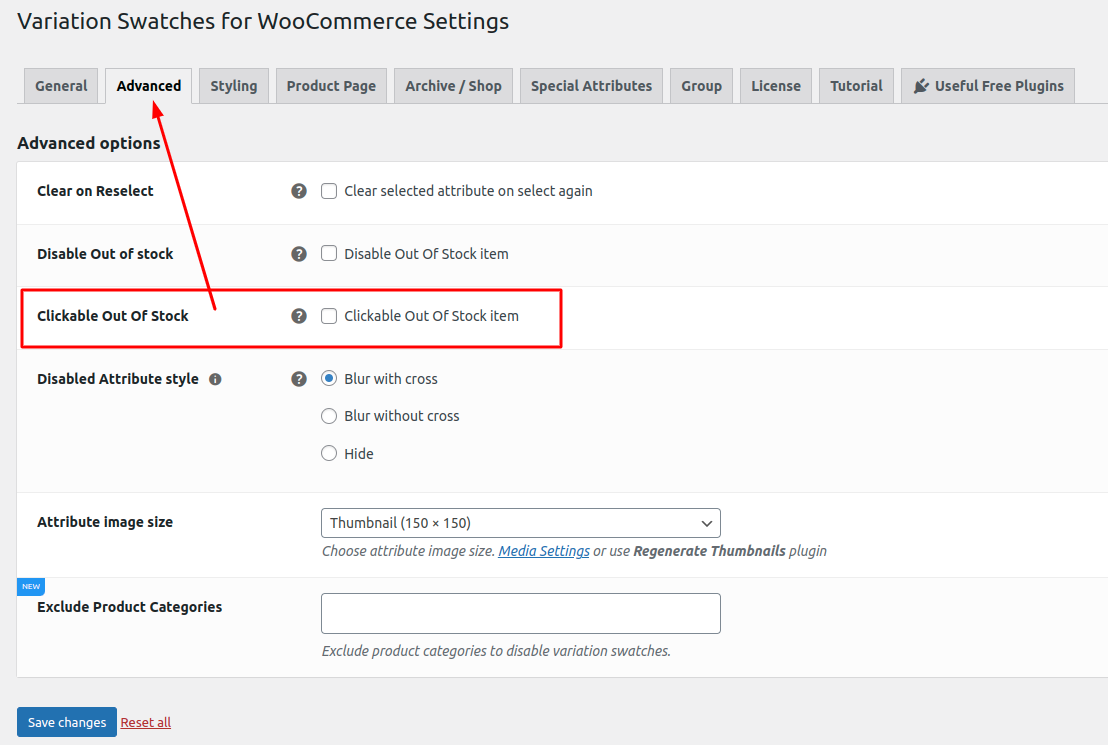
Task: Focus the Exclude Product Categories input field
Action: 521,614
